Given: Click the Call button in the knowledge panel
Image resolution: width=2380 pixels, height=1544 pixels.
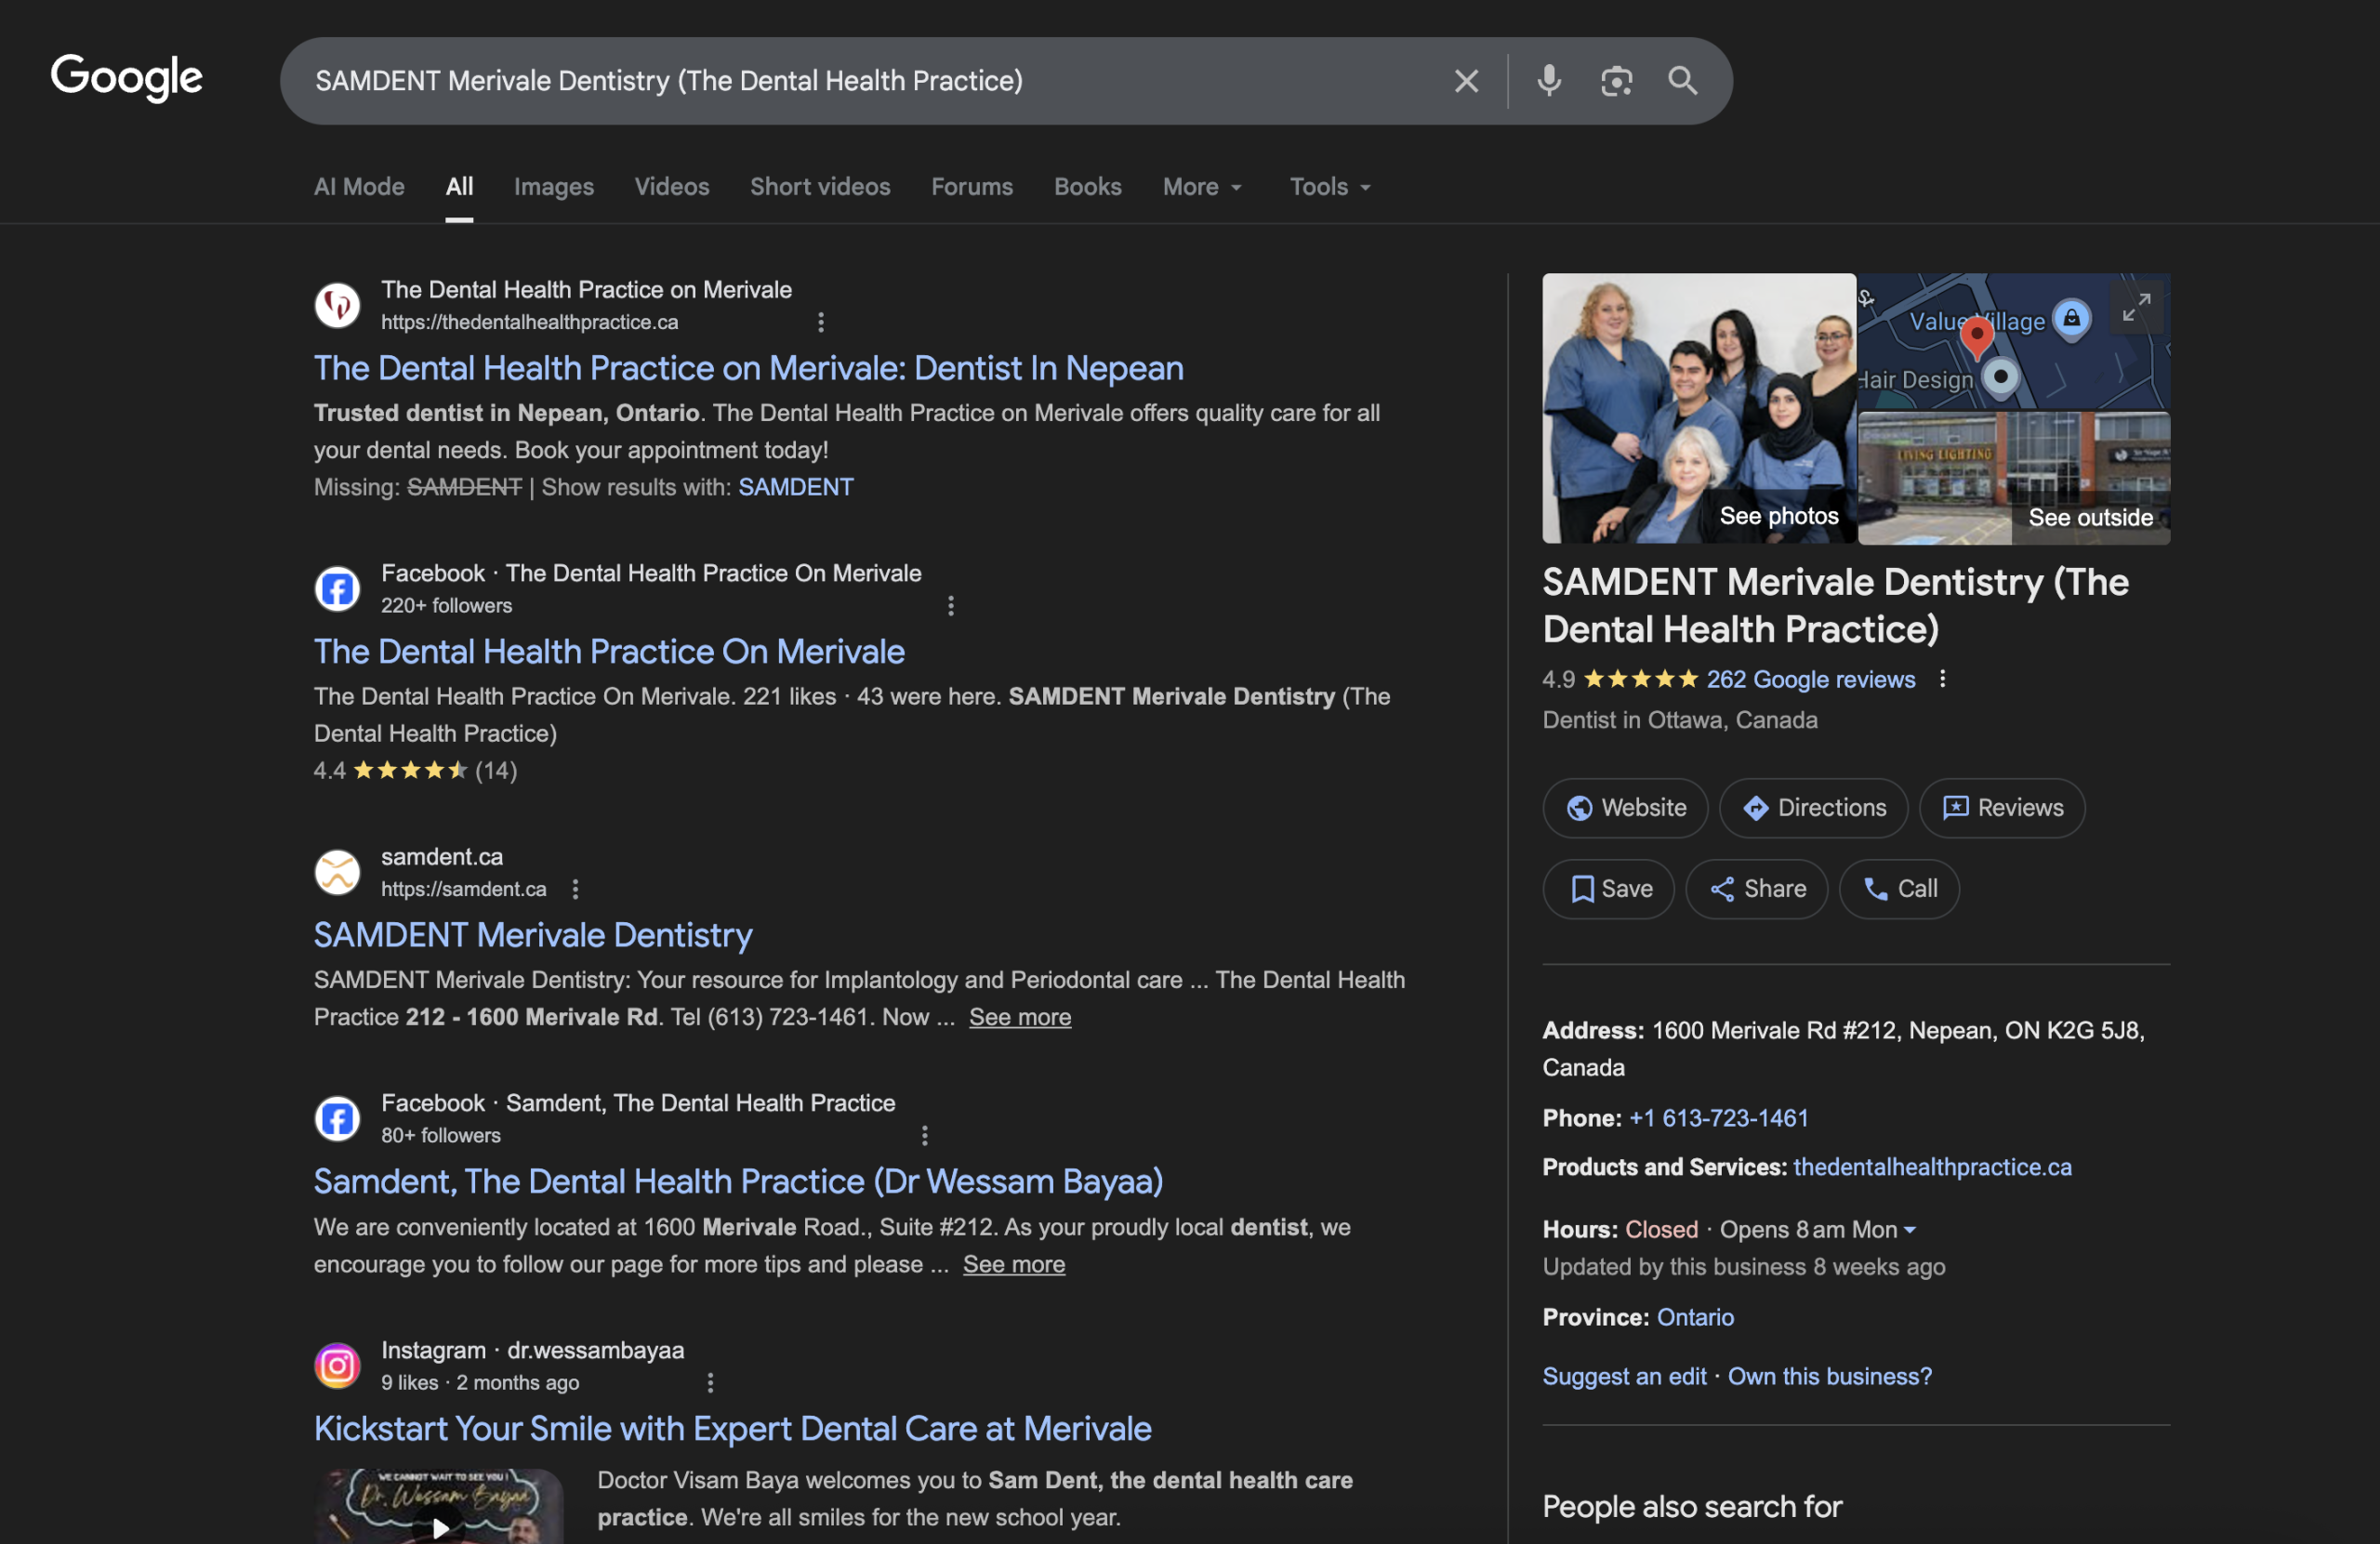Looking at the screenshot, I should (x=1898, y=888).
